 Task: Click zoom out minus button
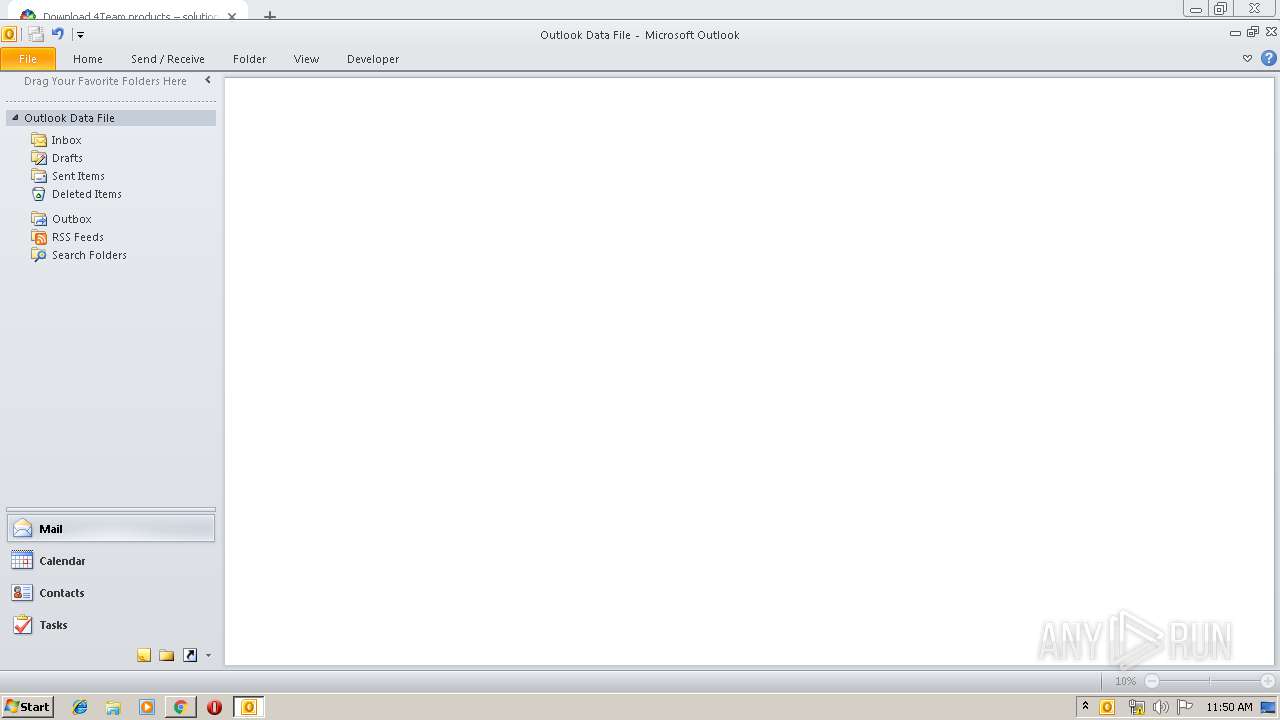1152,681
